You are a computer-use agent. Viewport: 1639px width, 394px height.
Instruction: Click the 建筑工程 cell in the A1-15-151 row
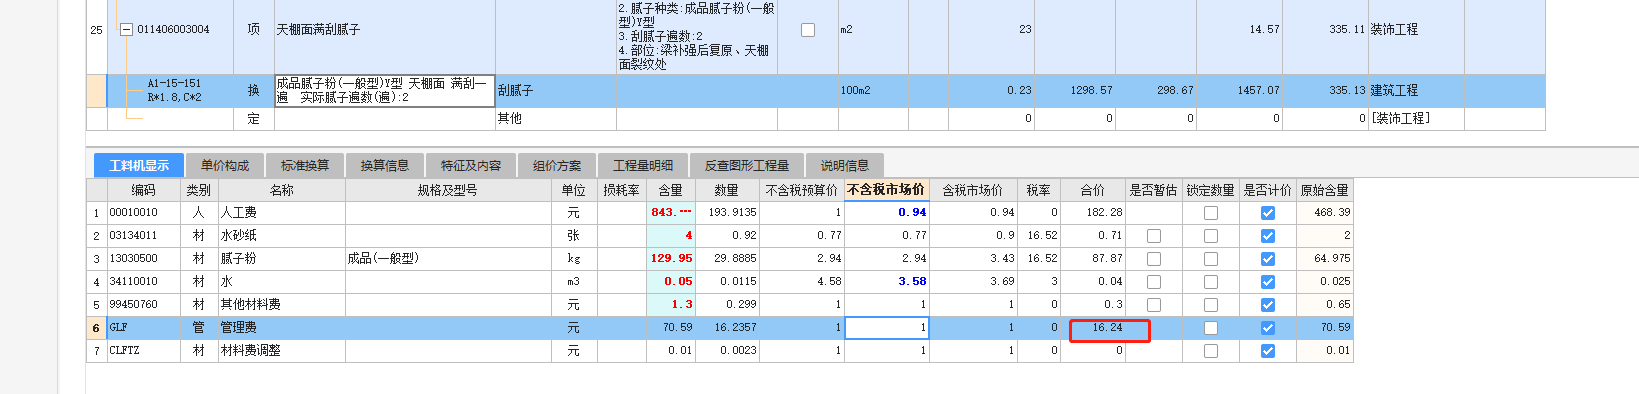click(x=1416, y=90)
